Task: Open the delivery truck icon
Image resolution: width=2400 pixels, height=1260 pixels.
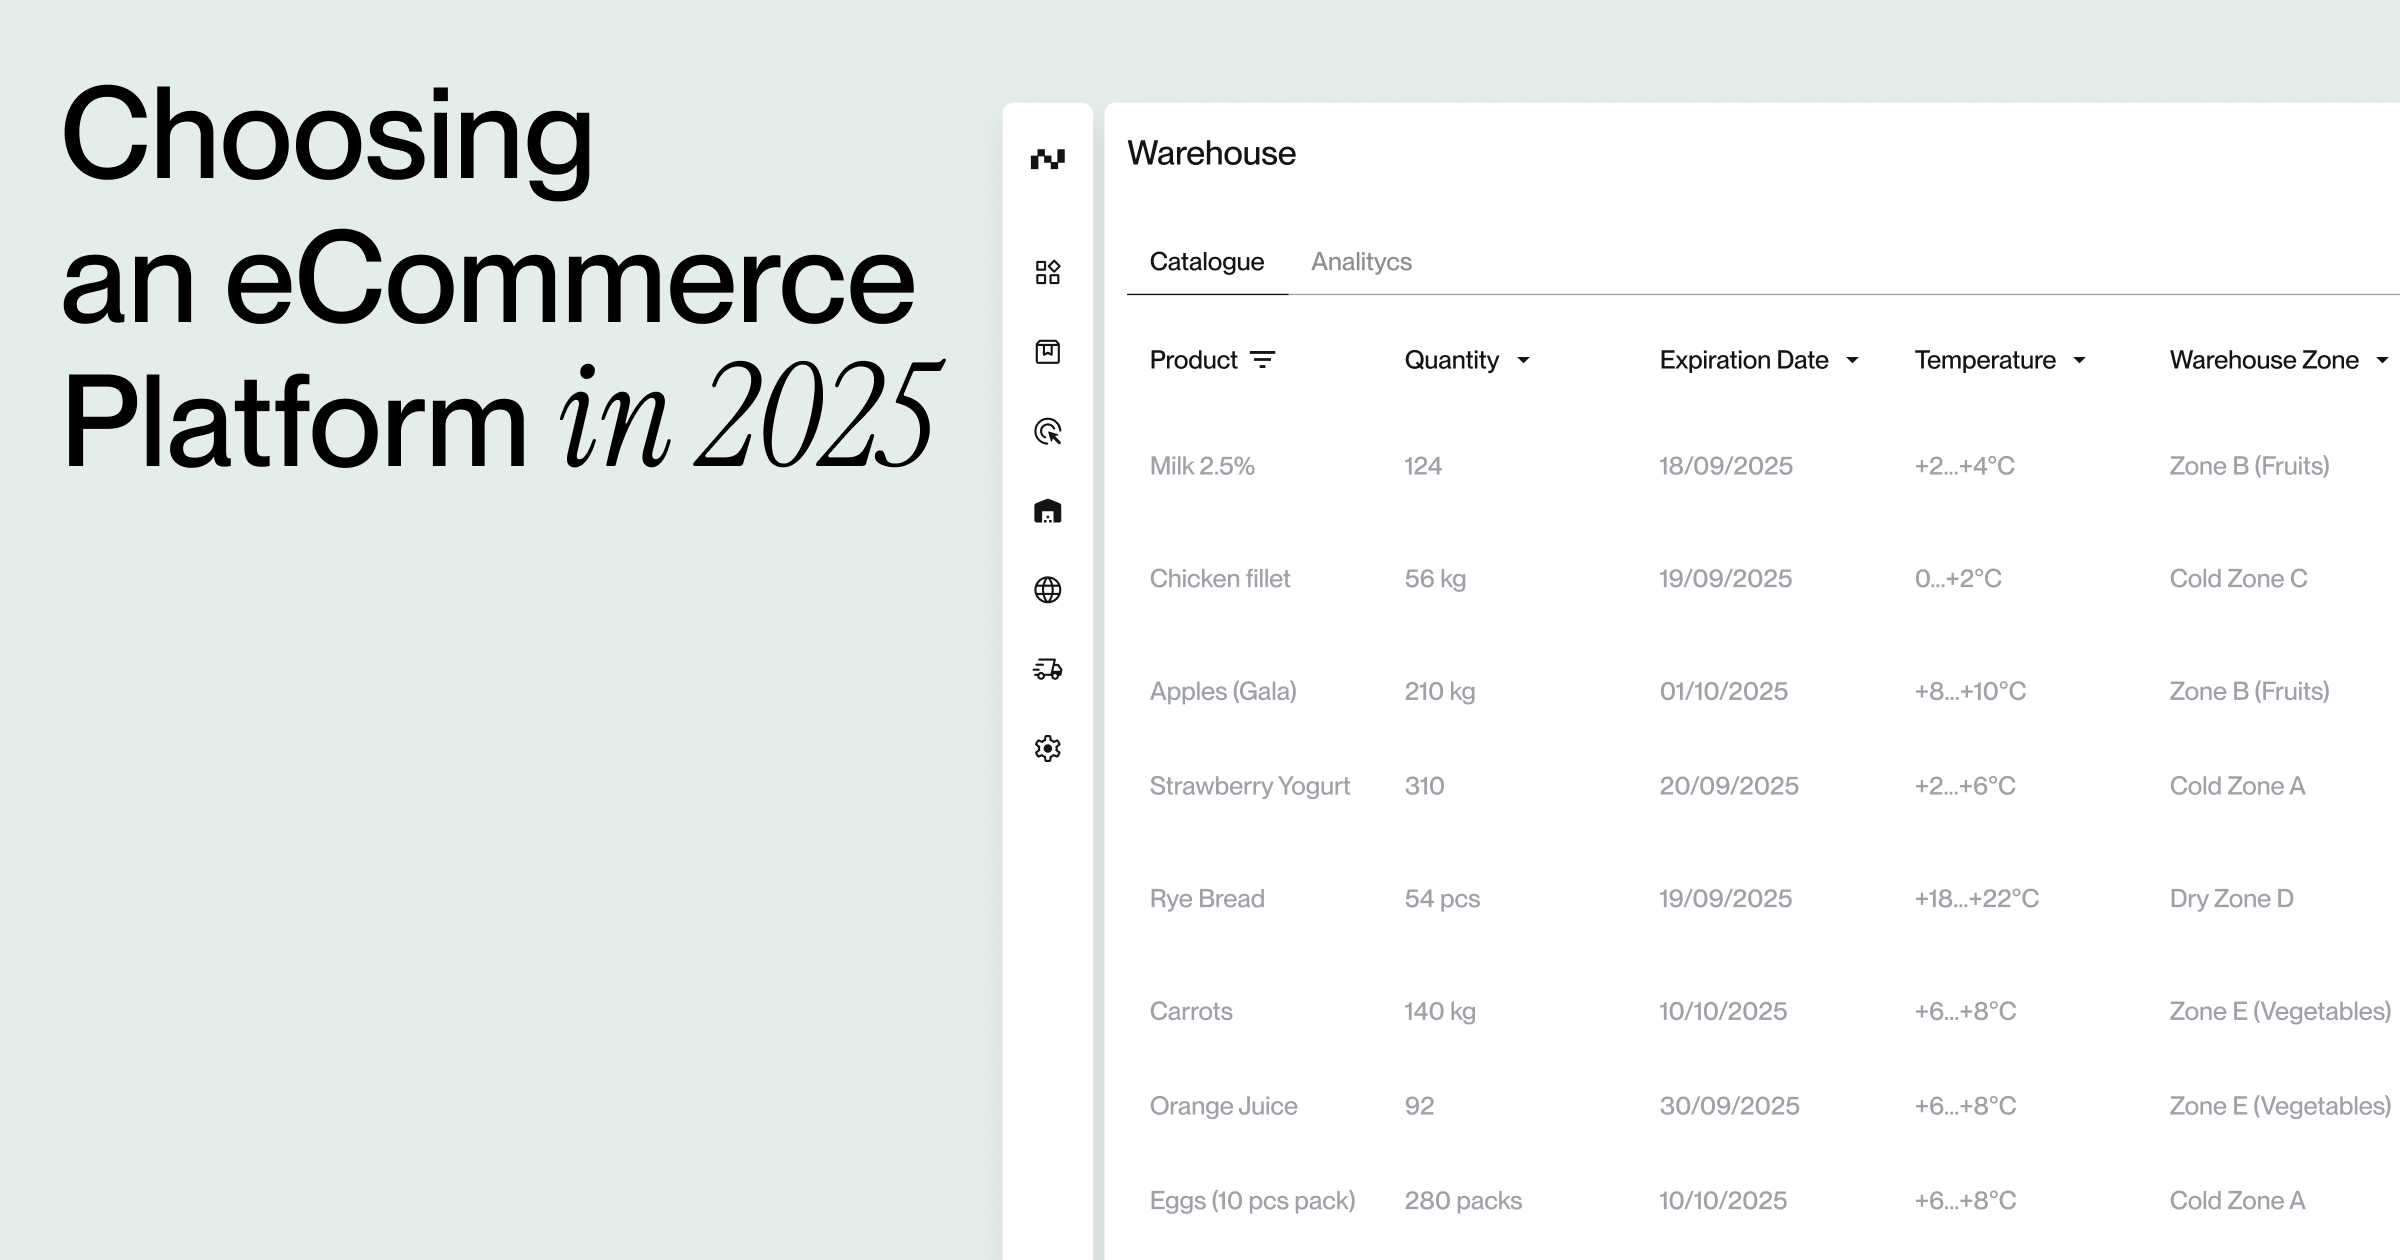Action: coord(1047,669)
